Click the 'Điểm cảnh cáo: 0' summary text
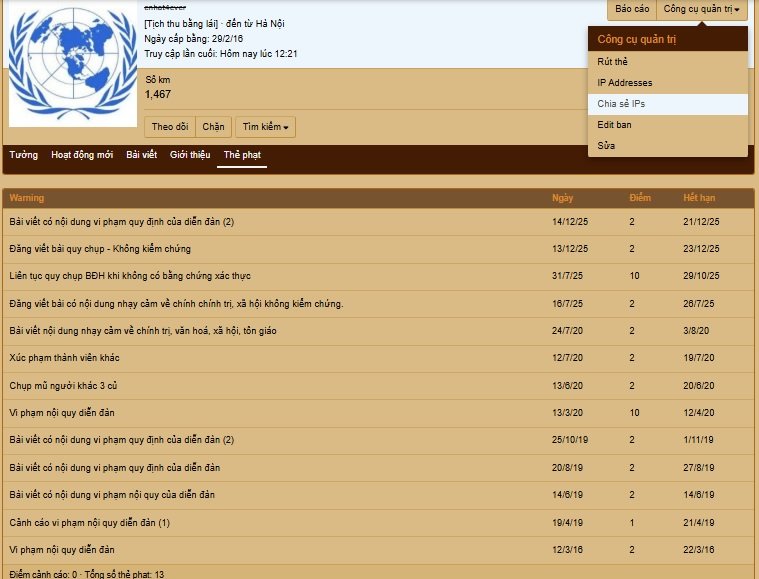The height and width of the screenshot is (579, 759). pos(43,575)
